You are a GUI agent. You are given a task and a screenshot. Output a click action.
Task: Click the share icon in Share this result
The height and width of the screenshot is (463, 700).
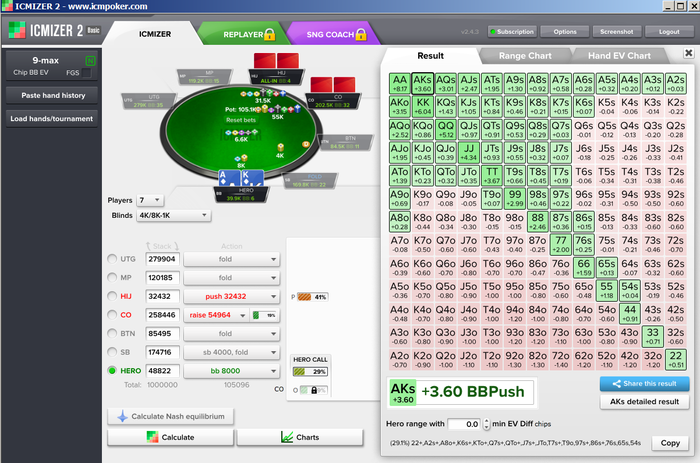point(617,384)
